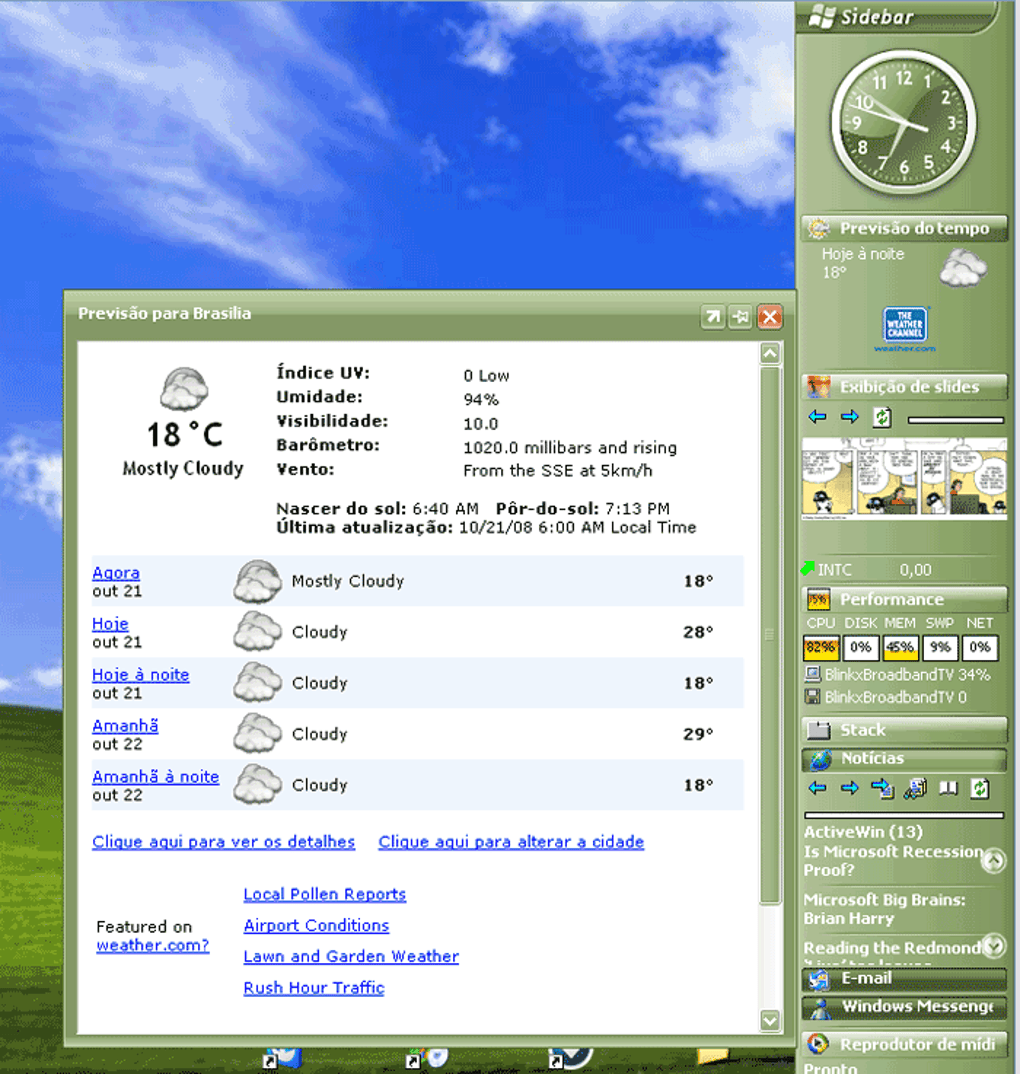Screen dimensions: 1020x1074
Task: Open Airport Conditions link
Action: (316, 925)
